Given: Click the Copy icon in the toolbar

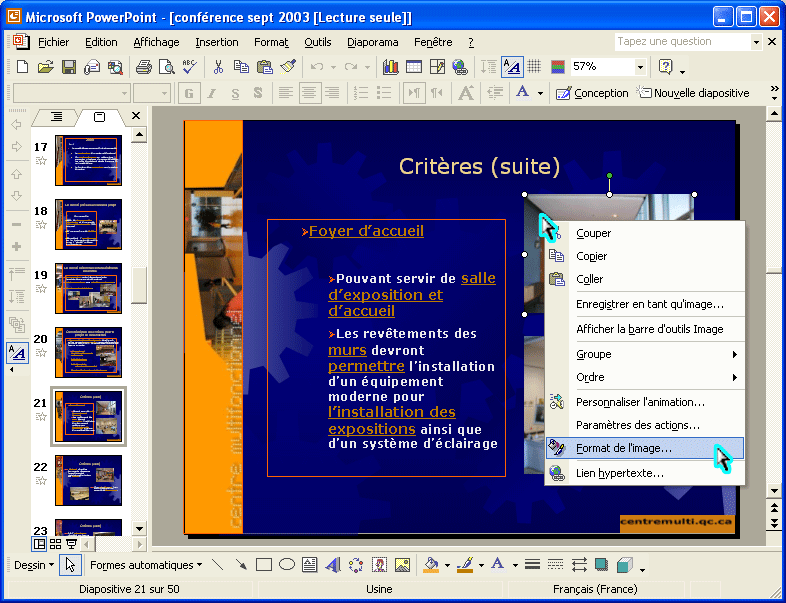Looking at the screenshot, I should (x=241, y=67).
